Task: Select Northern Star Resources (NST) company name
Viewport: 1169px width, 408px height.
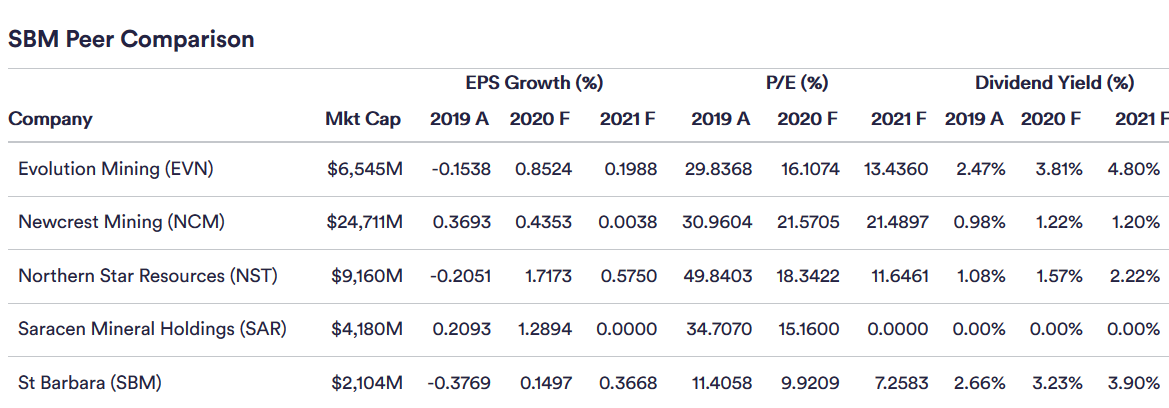Action: point(148,275)
